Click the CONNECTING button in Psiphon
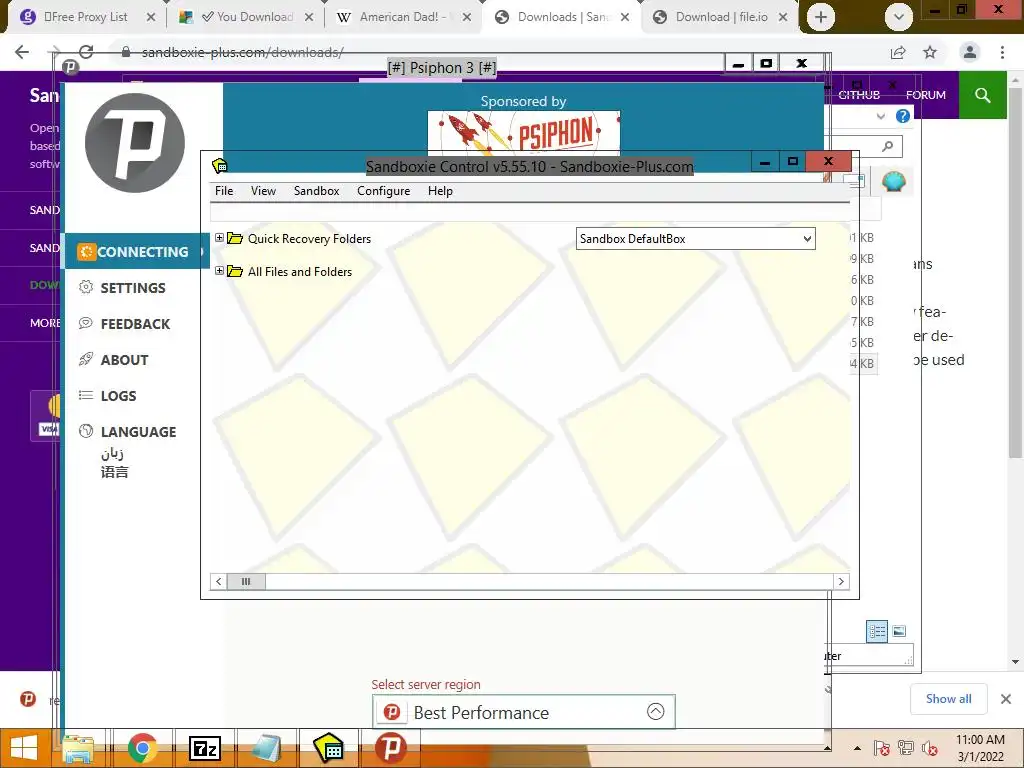Screen dimensions: 1024x768 pos(136,251)
